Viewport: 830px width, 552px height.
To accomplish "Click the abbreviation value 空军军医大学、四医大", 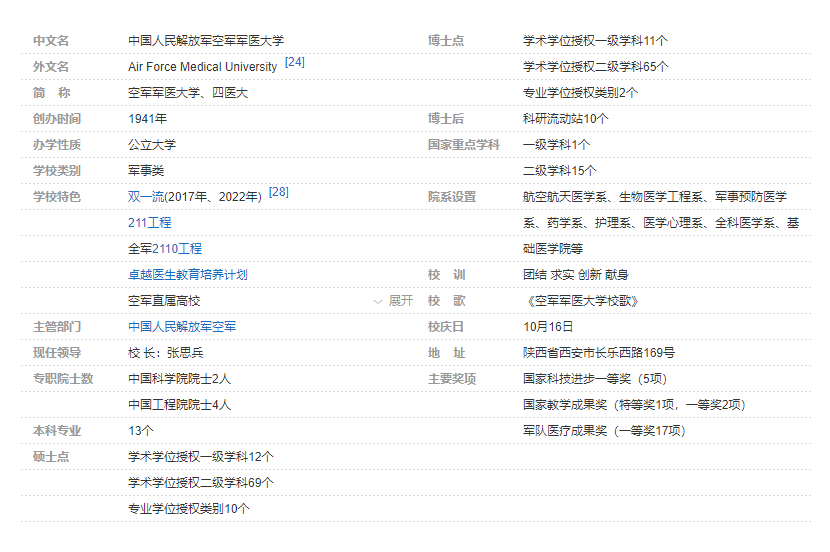I will point(188,93).
